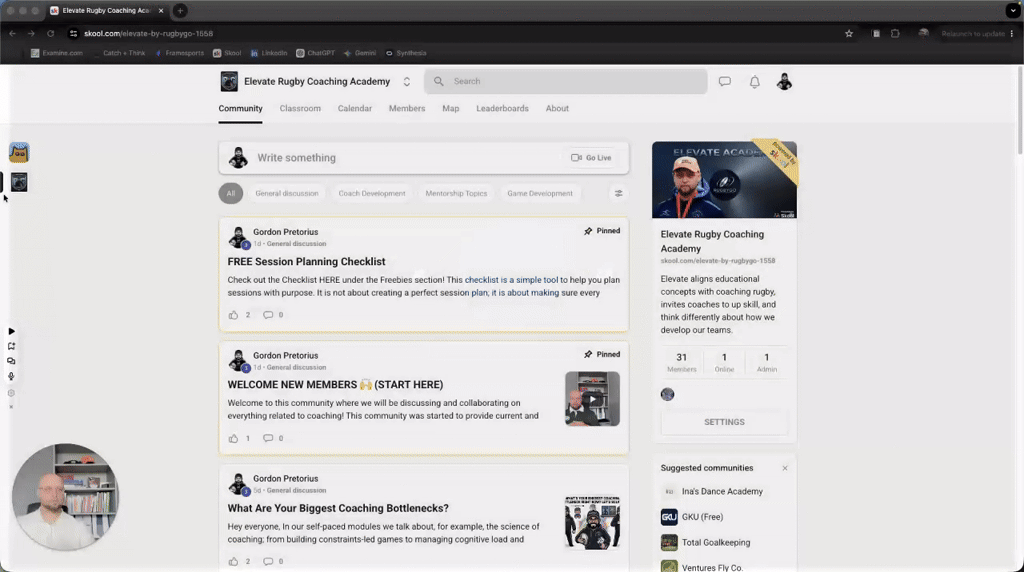The height and width of the screenshot is (572, 1024).
Task: Click the recorder microphone icon
Action: (x=11, y=377)
